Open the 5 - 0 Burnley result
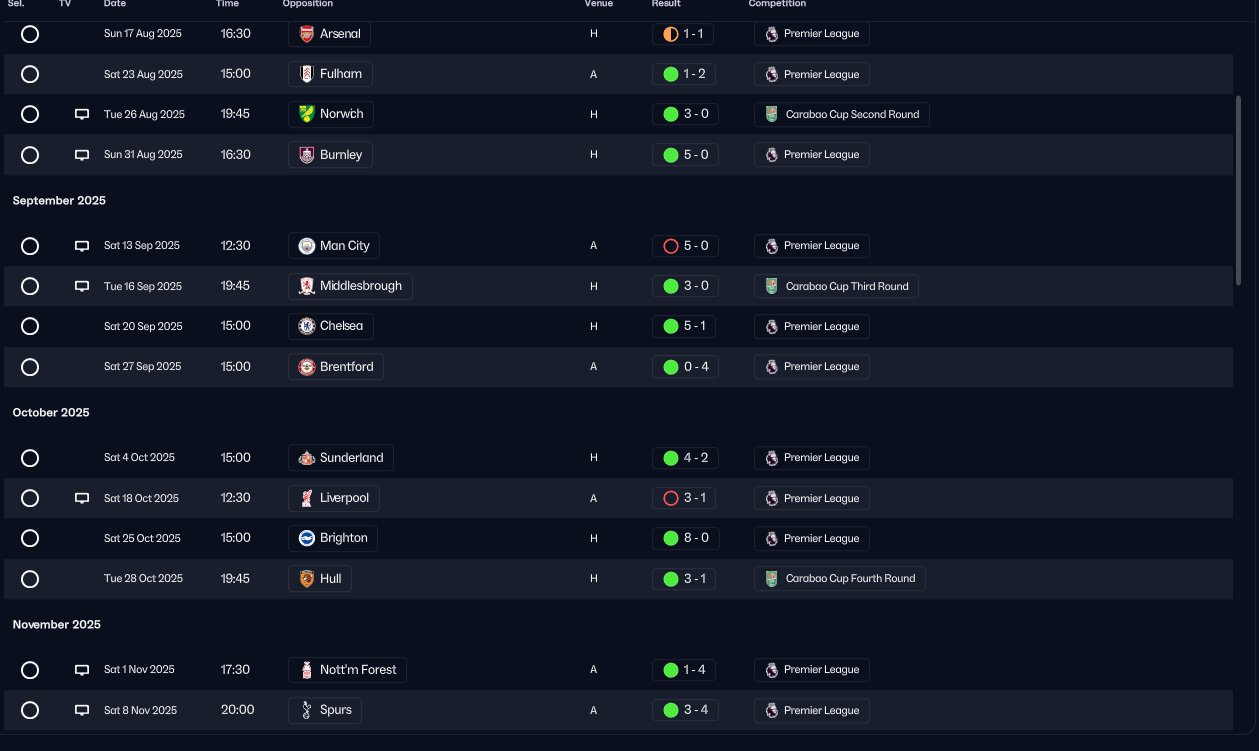 tap(685, 155)
